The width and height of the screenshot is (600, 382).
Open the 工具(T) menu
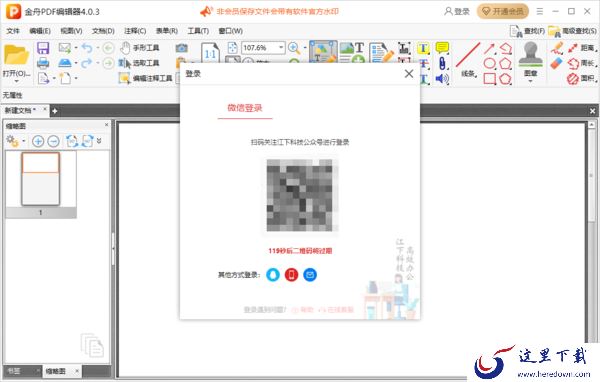coord(198,31)
